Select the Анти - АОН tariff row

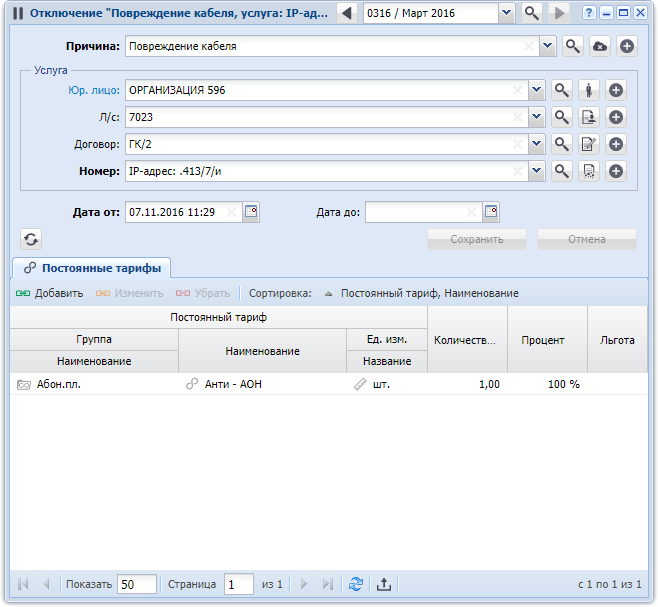pos(329,384)
